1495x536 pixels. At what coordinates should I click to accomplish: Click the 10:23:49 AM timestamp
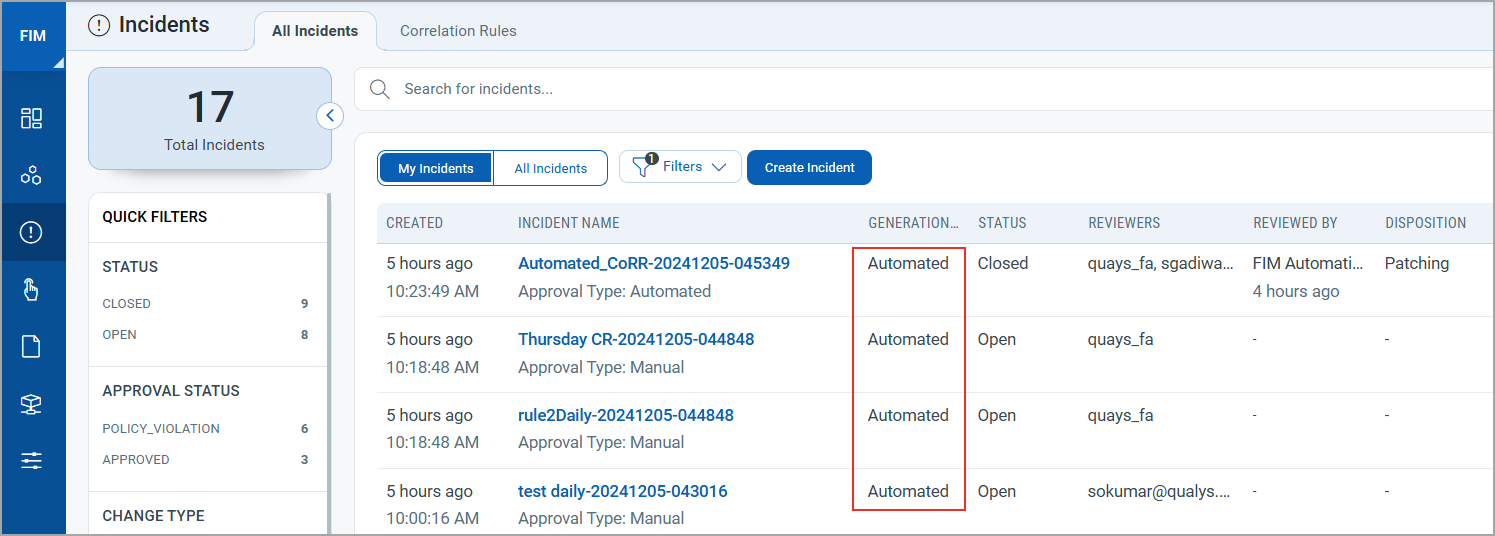(433, 291)
